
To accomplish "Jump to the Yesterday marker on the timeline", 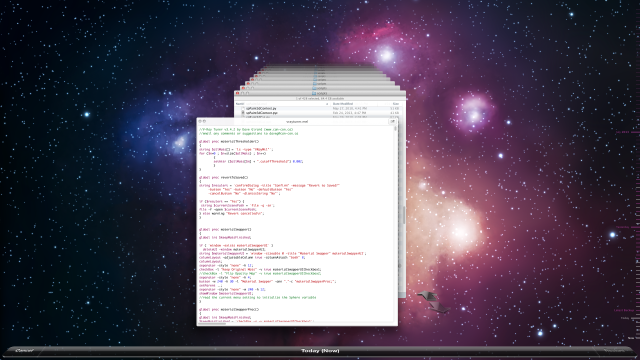I will [623, 227].
